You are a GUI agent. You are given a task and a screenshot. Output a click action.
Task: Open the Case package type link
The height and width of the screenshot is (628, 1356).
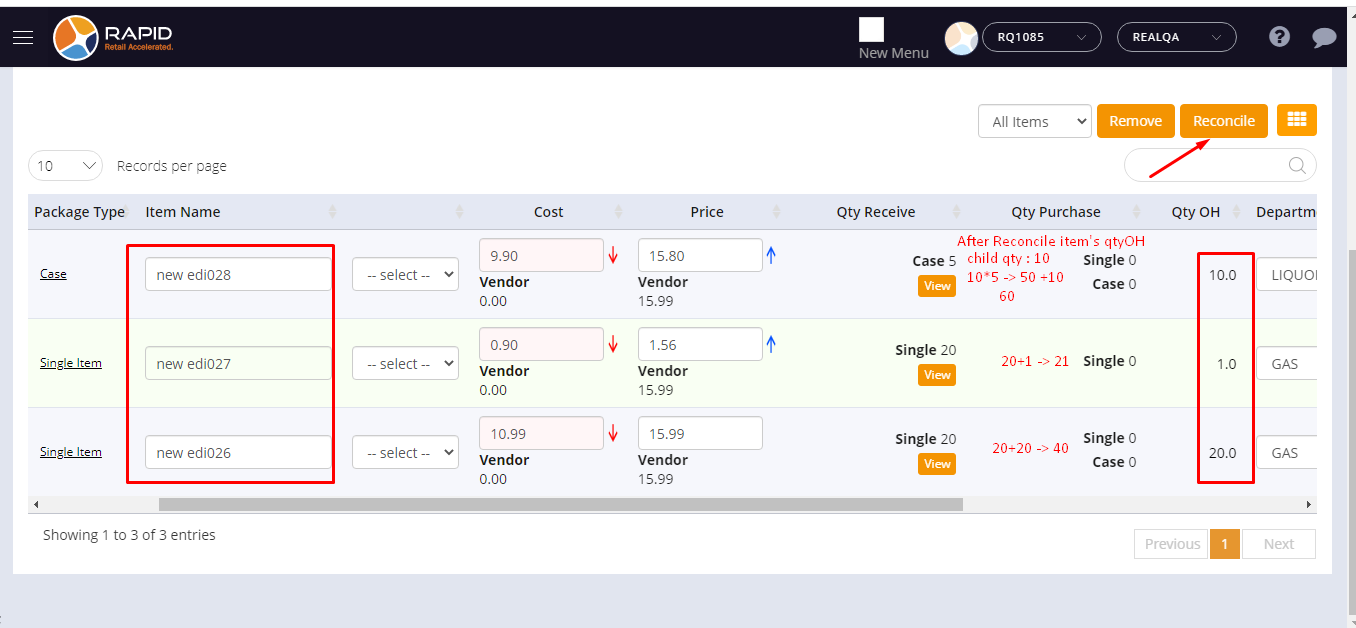pos(53,274)
